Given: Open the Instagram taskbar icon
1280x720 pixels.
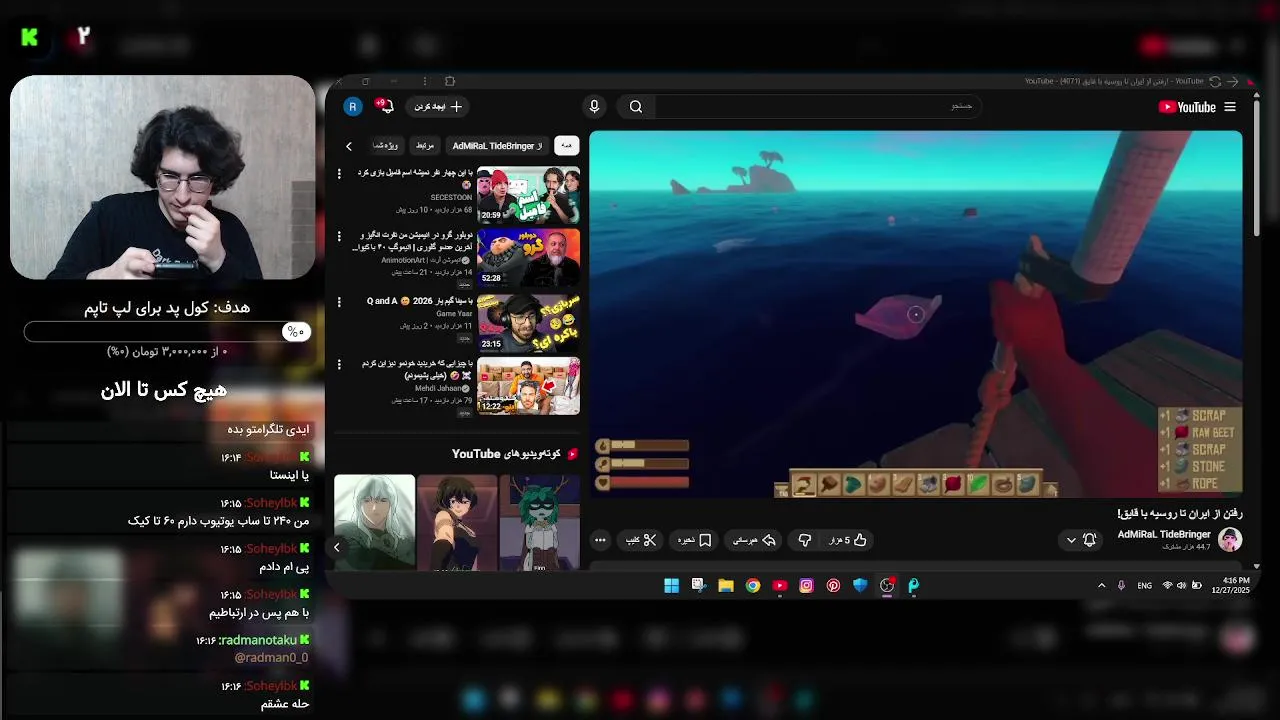Looking at the screenshot, I should point(806,586).
